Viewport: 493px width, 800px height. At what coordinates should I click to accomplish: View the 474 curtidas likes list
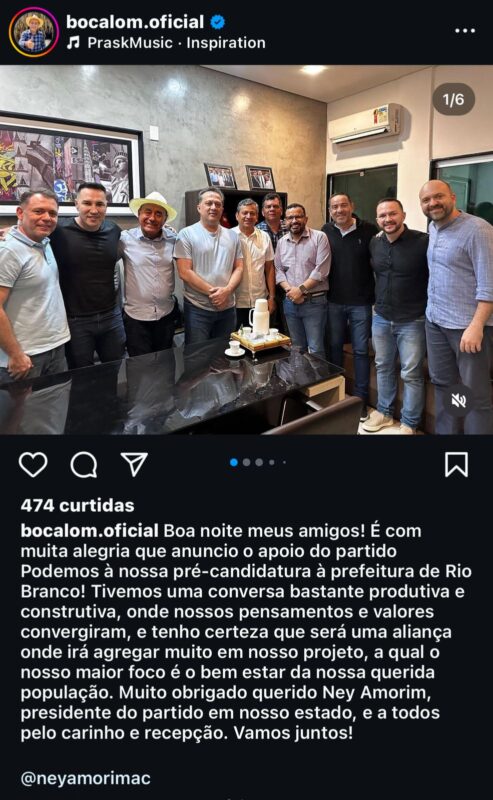point(78,506)
